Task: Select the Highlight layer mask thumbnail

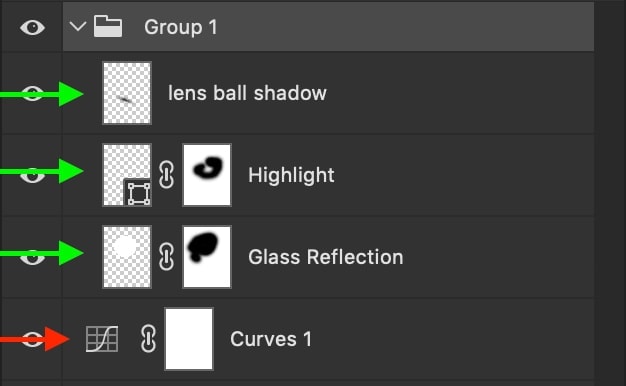Action: click(207, 175)
